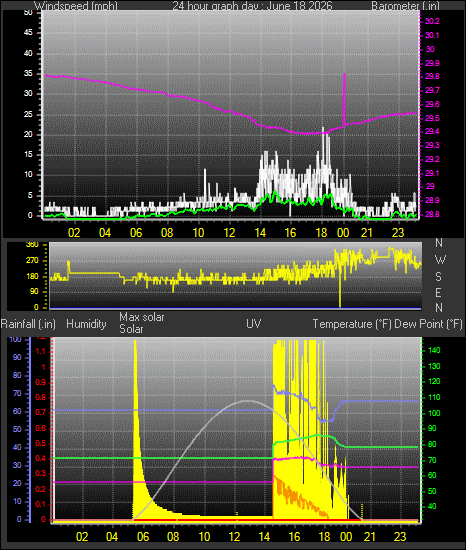Click the 30.2 barometer scale value

click(432, 21)
